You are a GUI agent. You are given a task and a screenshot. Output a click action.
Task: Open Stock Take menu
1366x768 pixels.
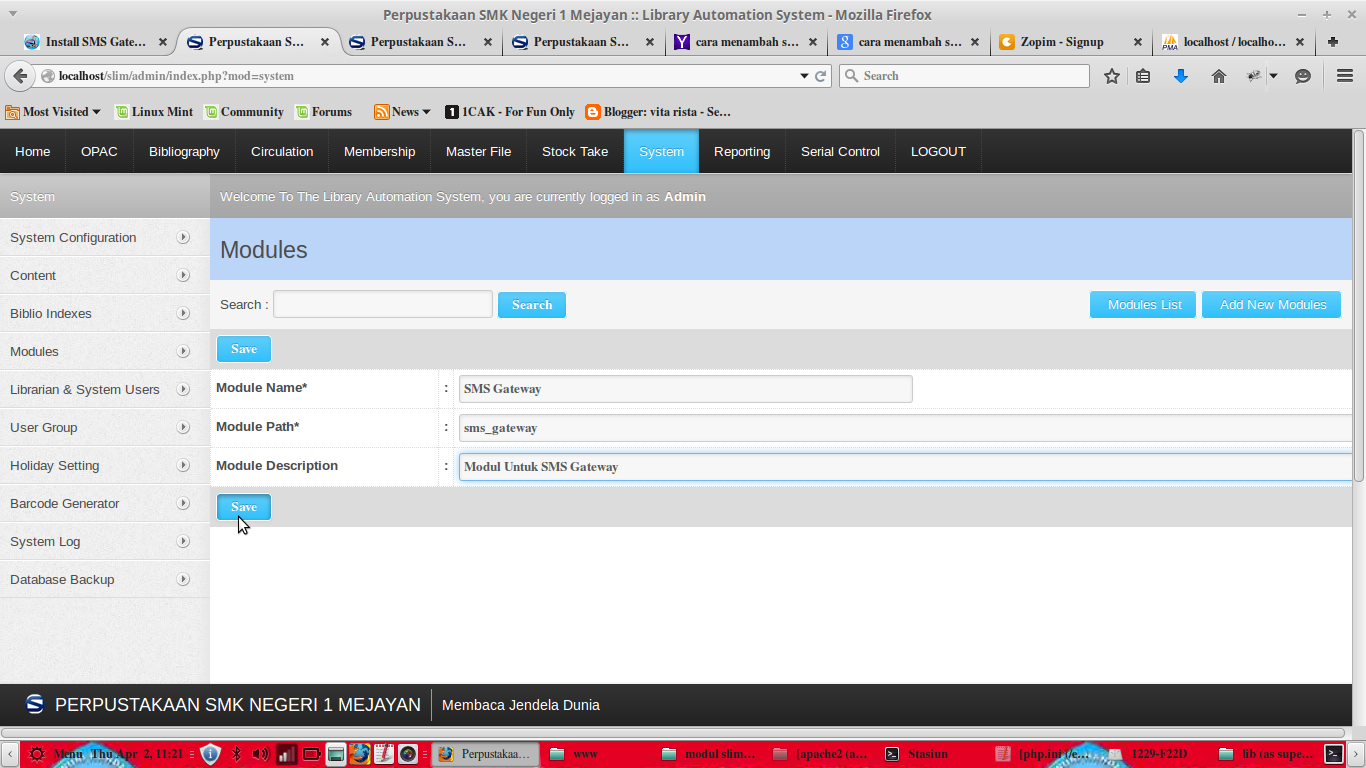tap(575, 151)
